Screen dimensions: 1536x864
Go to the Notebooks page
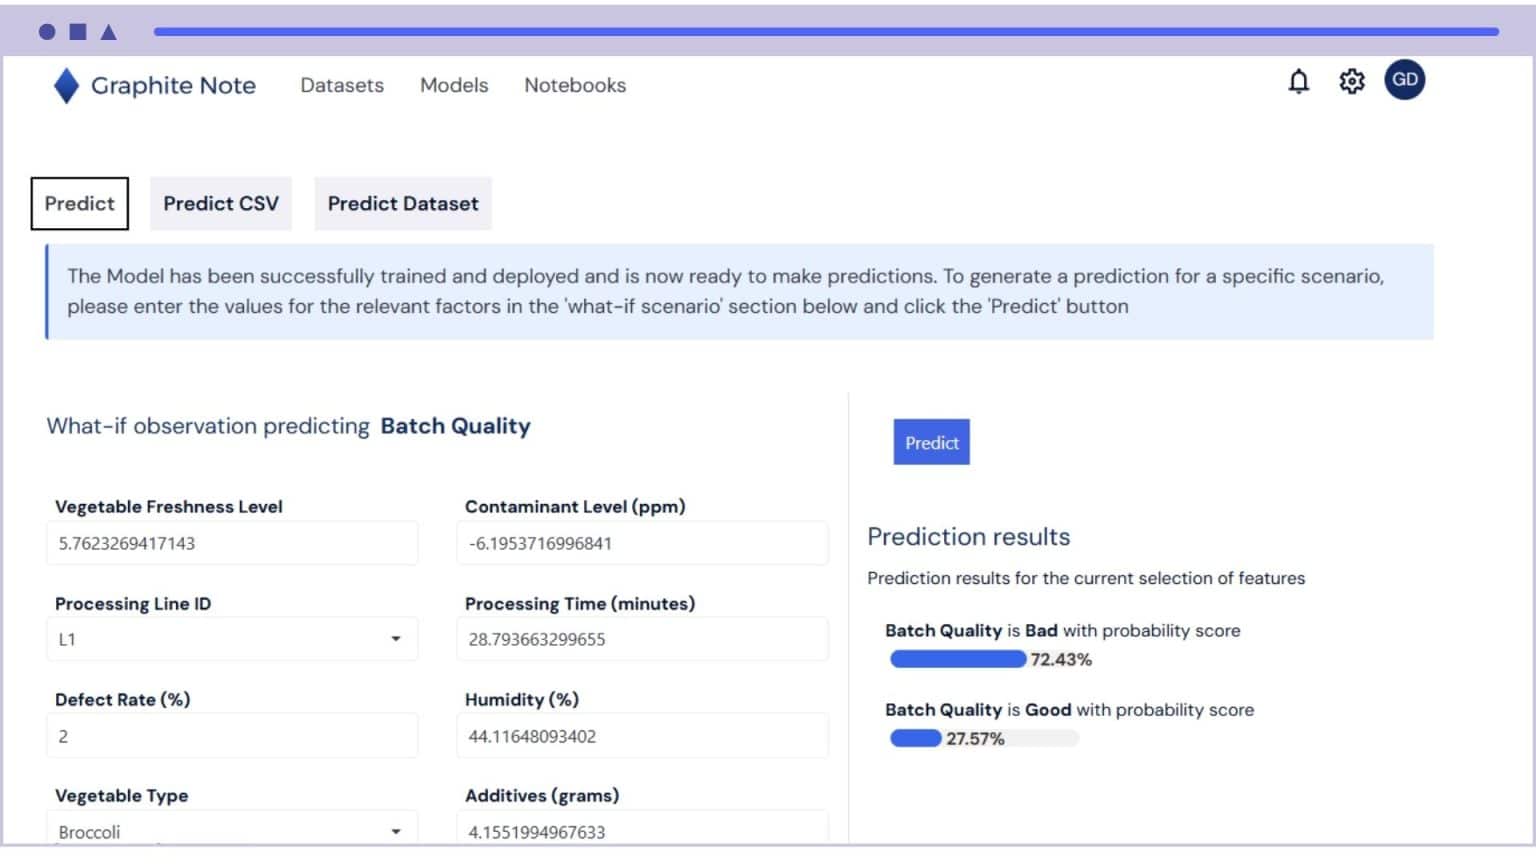pyautogui.click(x=574, y=86)
